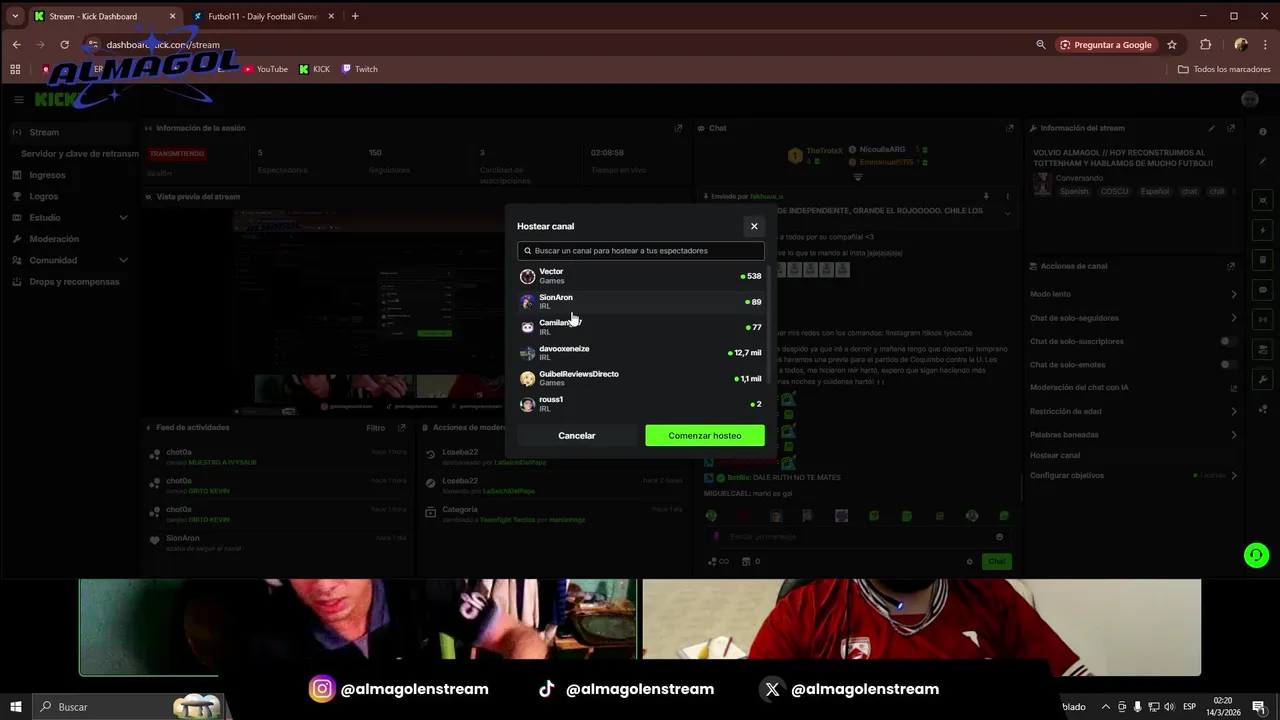Viewport: 1280px width, 720px height.
Task: Open browser extensions puzzle icon
Action: [1205, 44]
